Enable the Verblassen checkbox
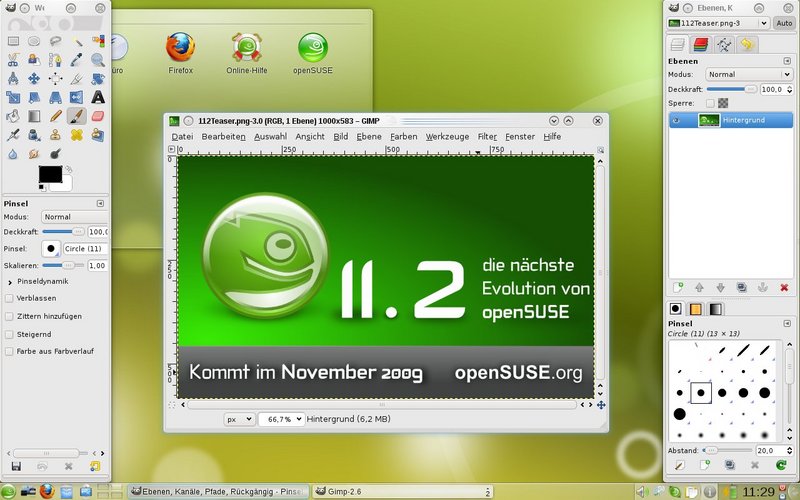Image resolution: width=800 pixels, height=500 pixels. [9, 298]
